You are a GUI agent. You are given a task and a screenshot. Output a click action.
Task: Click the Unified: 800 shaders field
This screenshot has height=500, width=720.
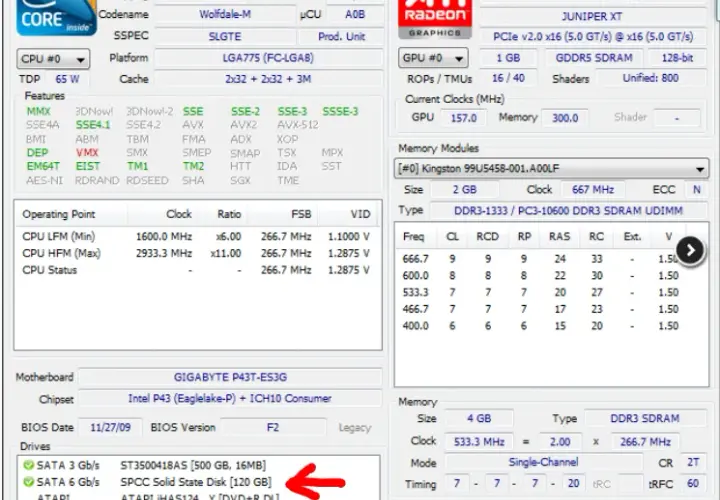tap(651, 78)
